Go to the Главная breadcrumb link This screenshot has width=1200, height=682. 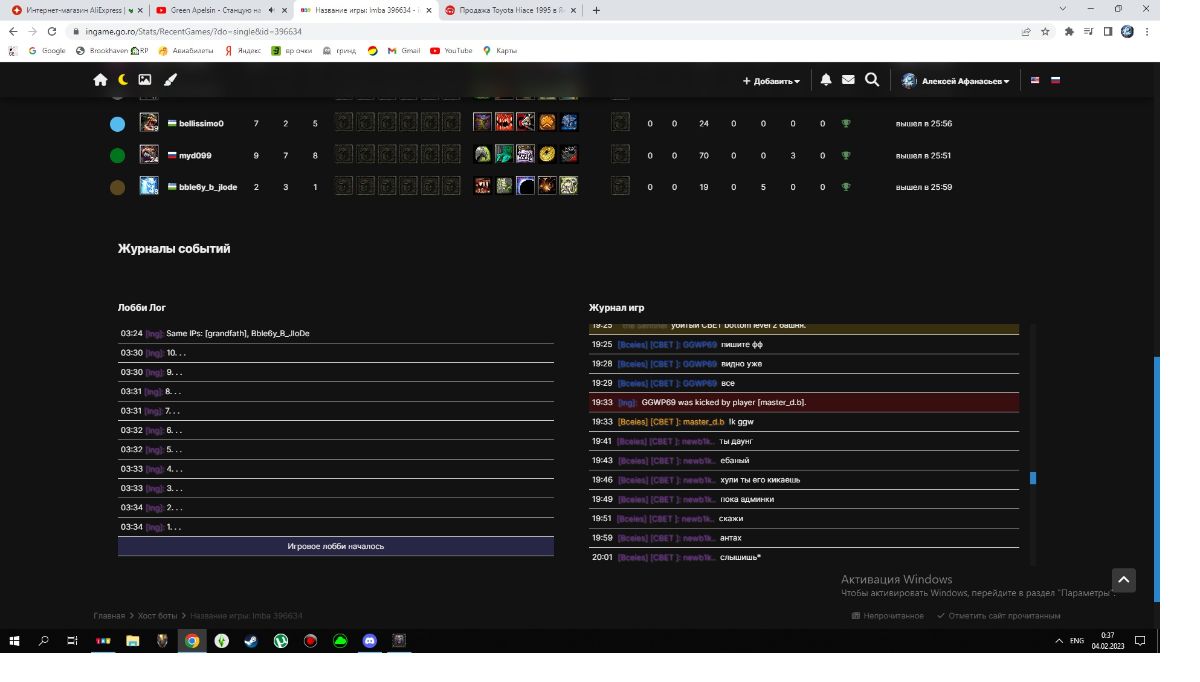point(109,616)
